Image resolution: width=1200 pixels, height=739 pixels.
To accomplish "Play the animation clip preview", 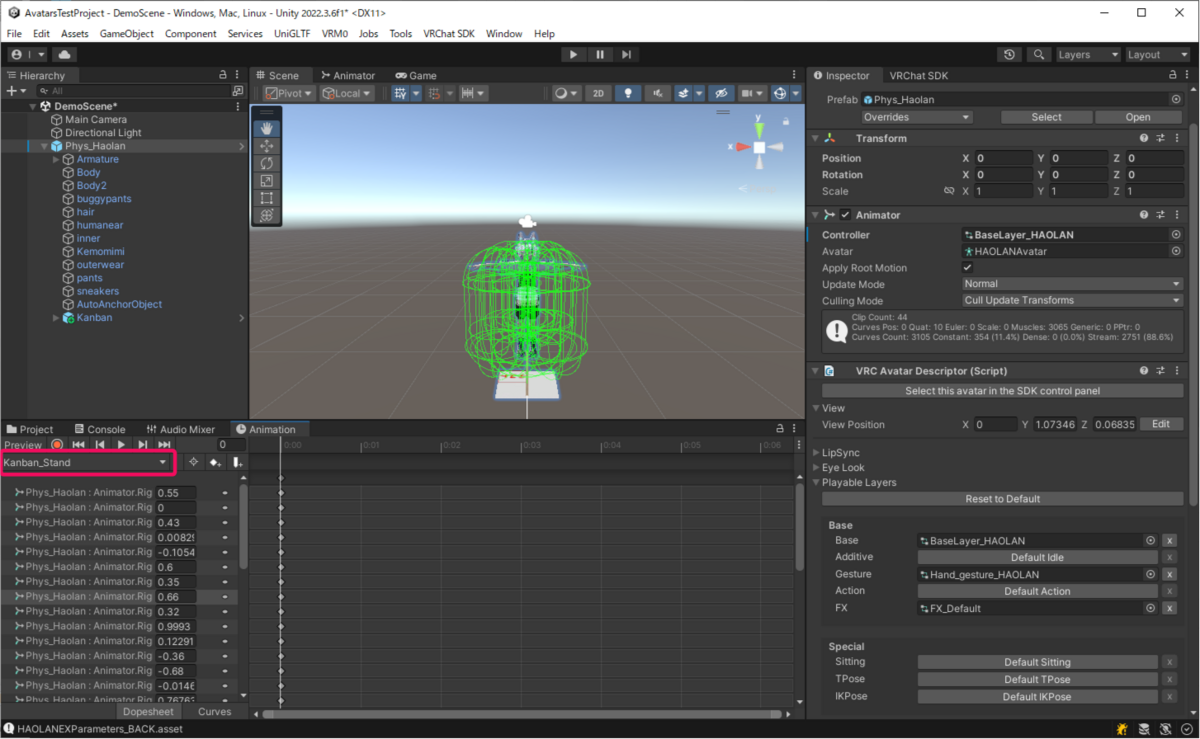I will [121, 445].
